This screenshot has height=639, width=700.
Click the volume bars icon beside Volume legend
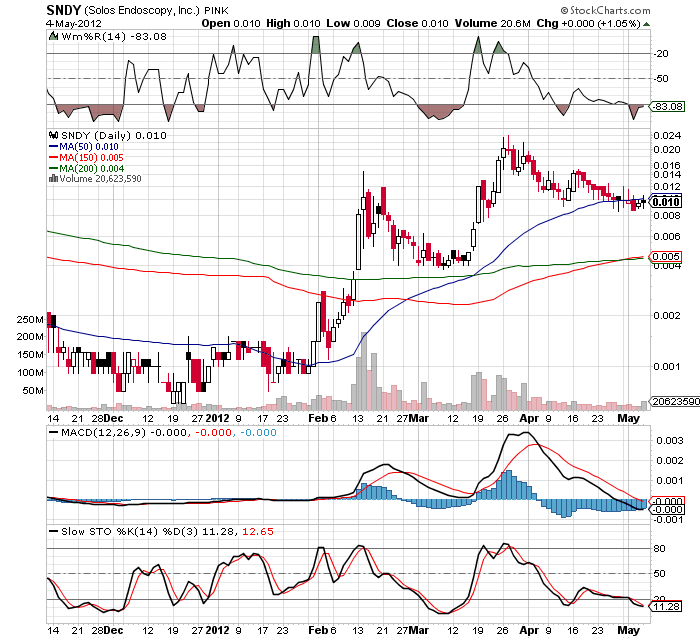[54, 179]
